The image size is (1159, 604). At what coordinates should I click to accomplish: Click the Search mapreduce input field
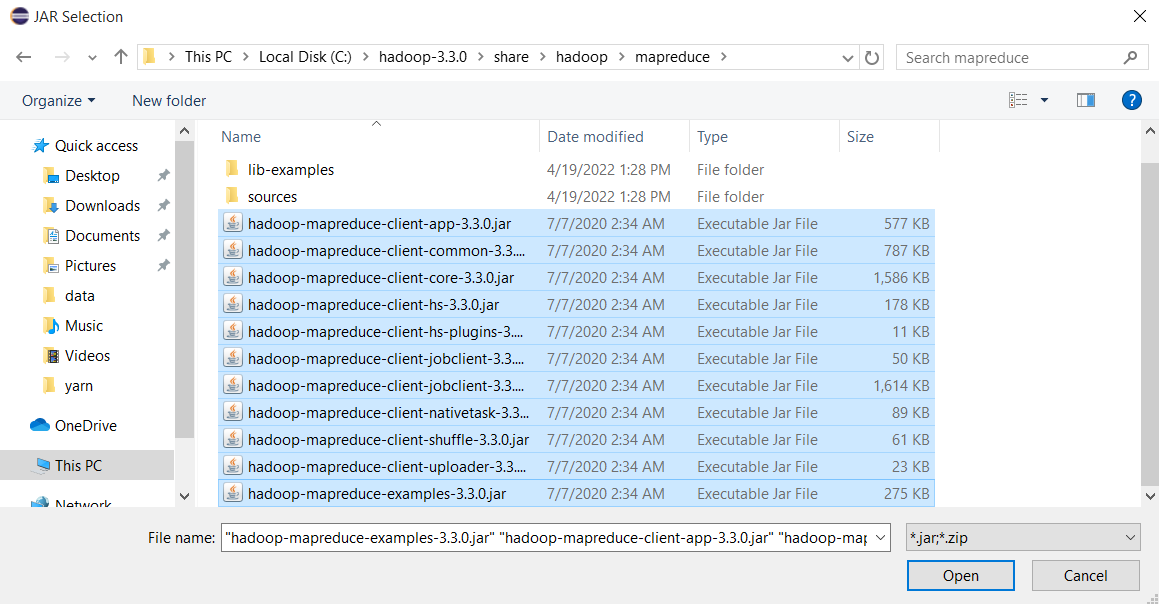pyautogui.click(x=1010, y=58)
